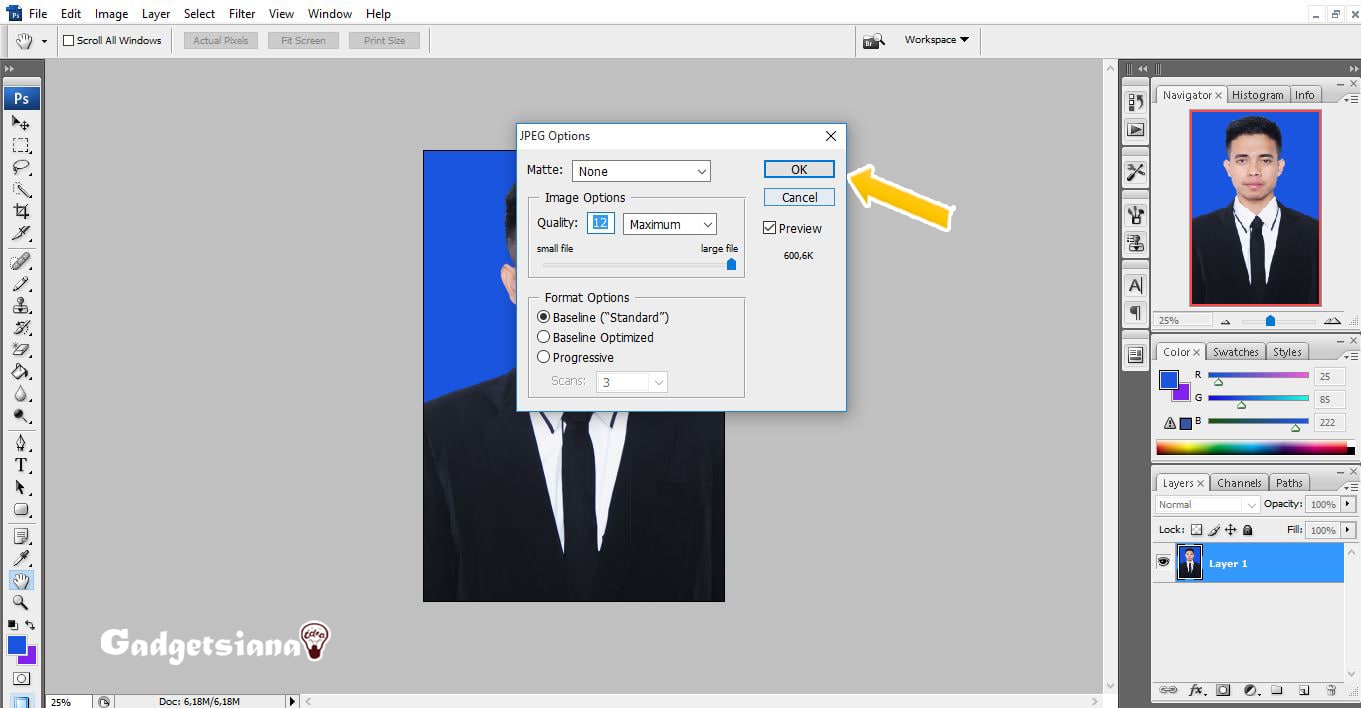The image size is (1361, 708).
Task: Toggle Lock position icon
Action: point(1231,530)
